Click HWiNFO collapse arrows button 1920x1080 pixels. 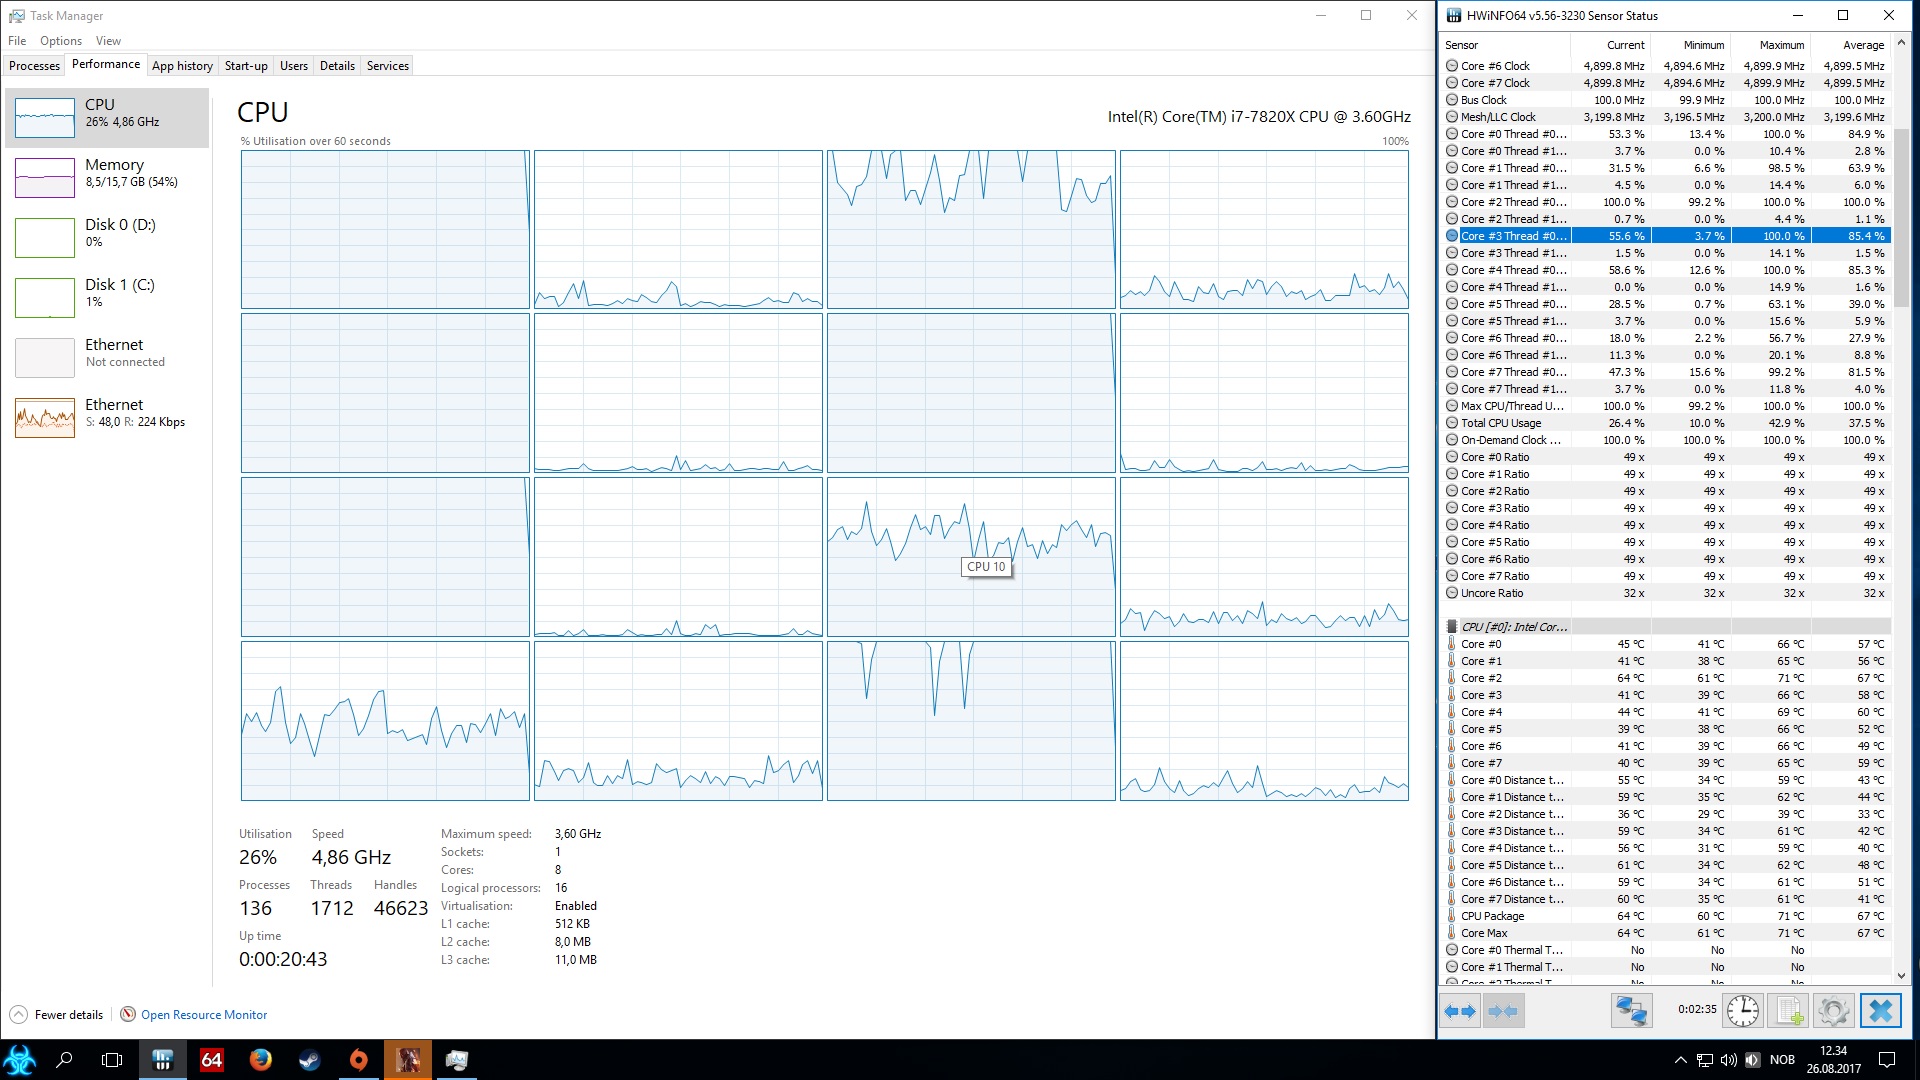(x=1502, y=1011)
